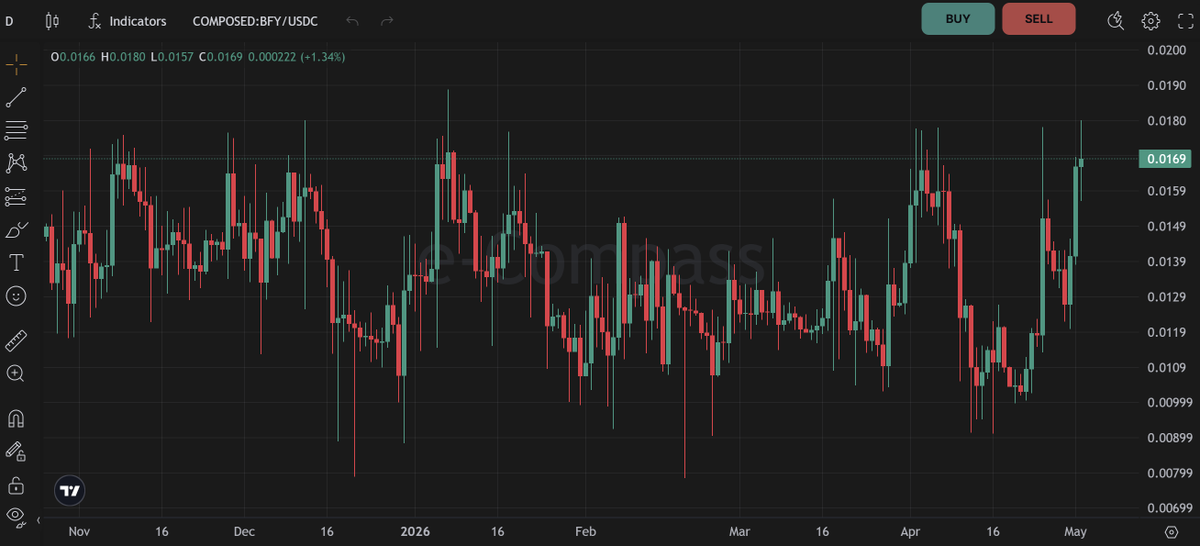Click the red SELL button

[1039, 19]
